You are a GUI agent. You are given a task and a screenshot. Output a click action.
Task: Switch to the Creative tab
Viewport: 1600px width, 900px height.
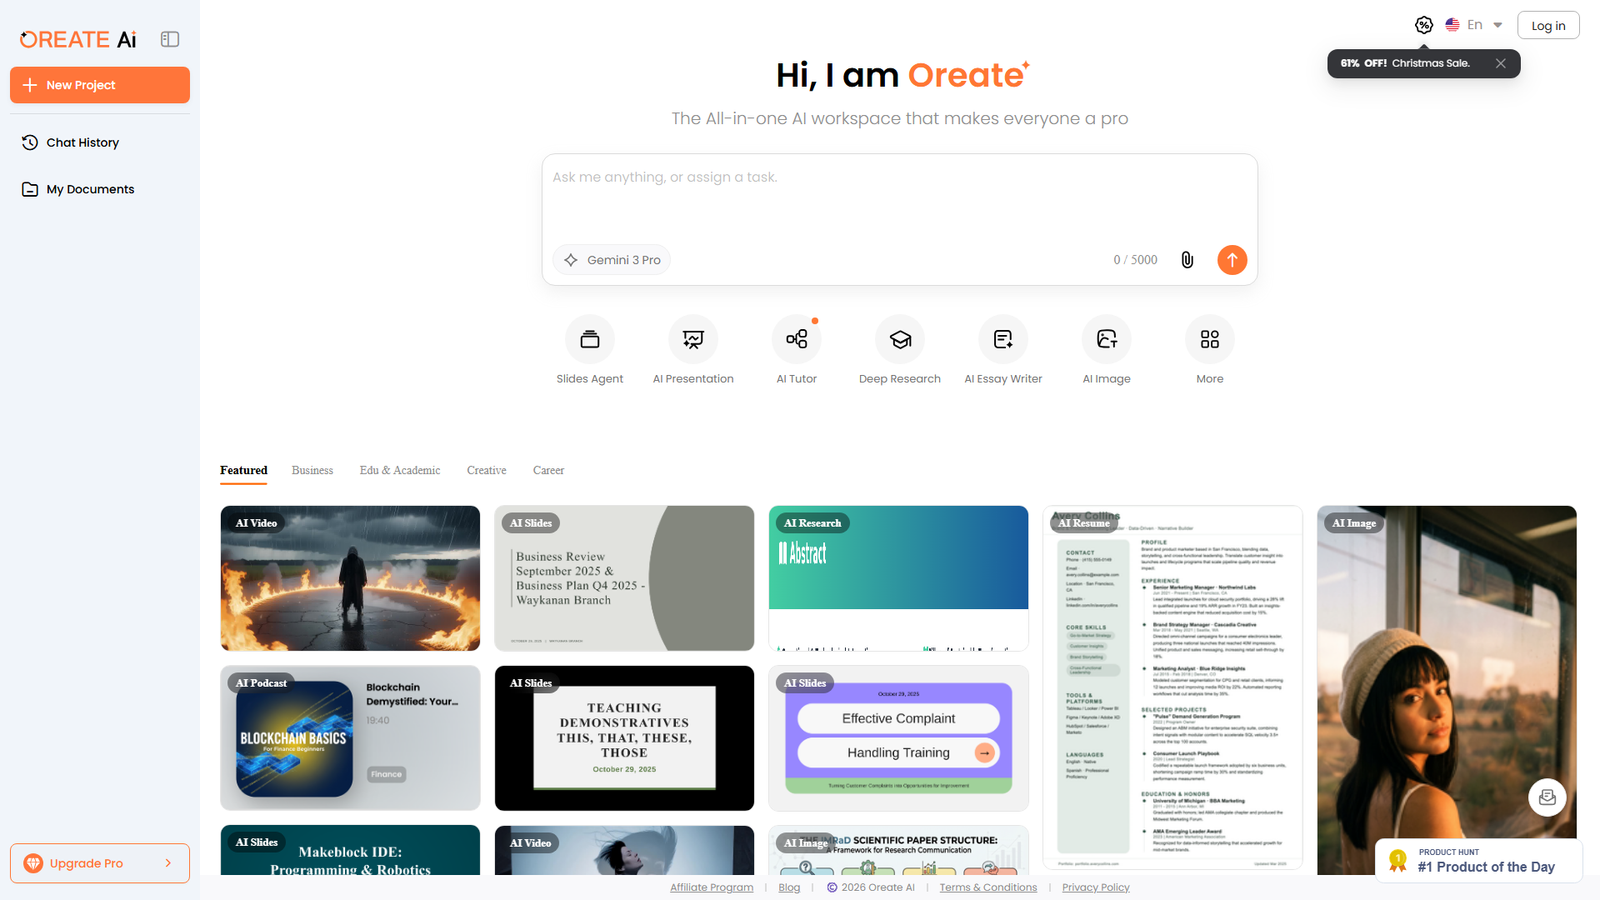pyautogui.click(x=486, y=470)
